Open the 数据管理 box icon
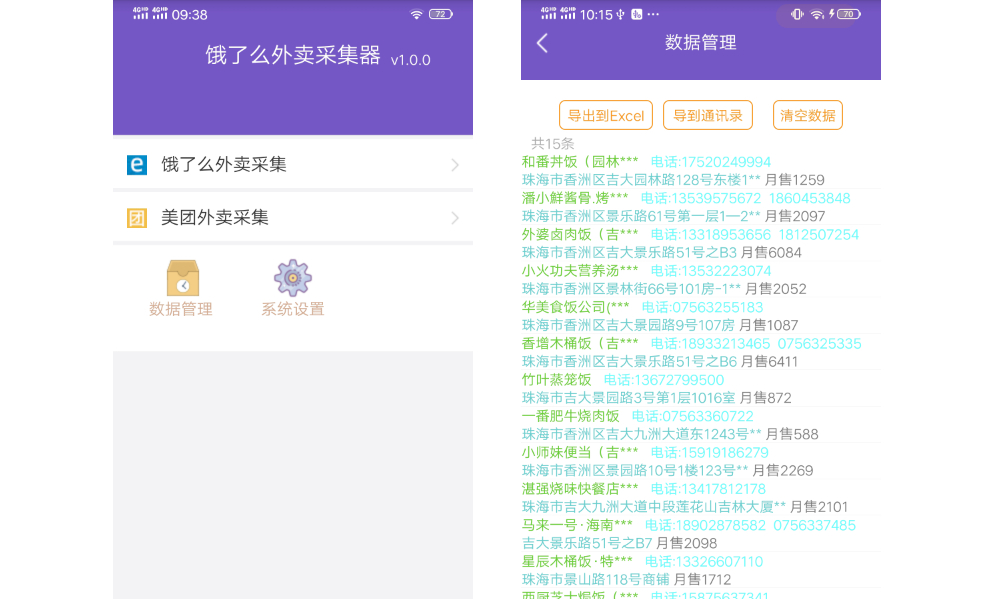The image size is (992, 599). [x=183, y=278]
